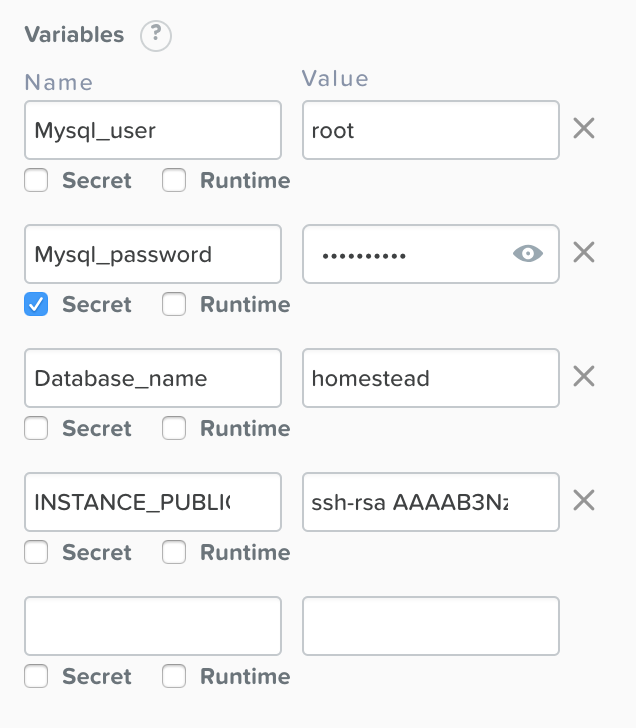Open the Variables help question-mark icon
Viewport: 636px width, 728px height.
(156, 36)
